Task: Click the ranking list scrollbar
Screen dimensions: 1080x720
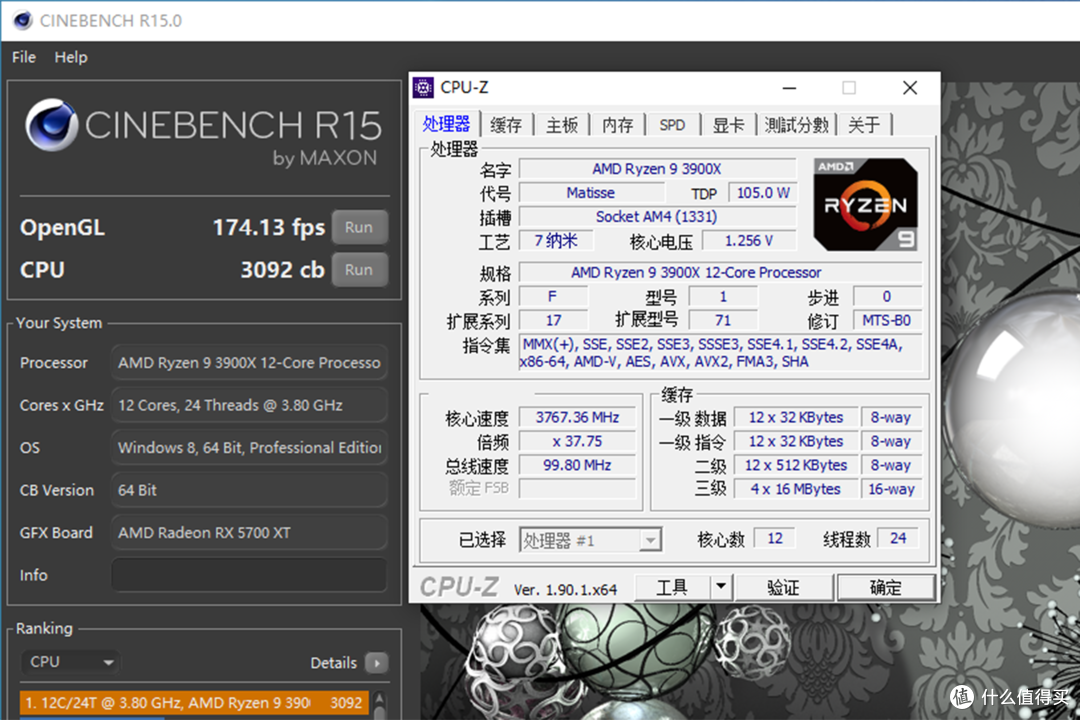Action: tap(379, 704)
